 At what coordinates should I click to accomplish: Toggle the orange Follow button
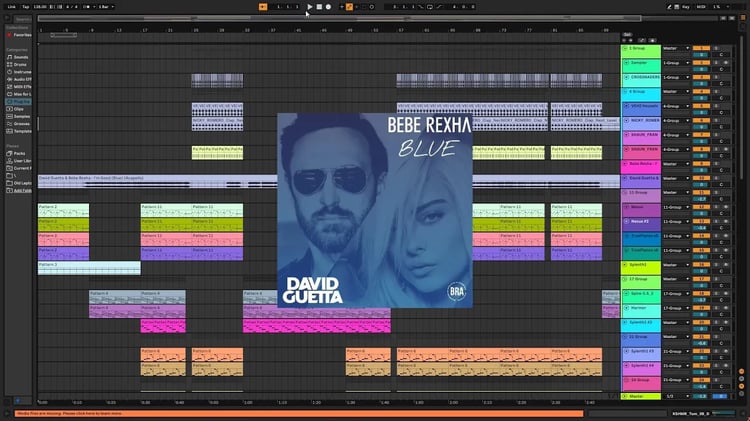(263, 7)
